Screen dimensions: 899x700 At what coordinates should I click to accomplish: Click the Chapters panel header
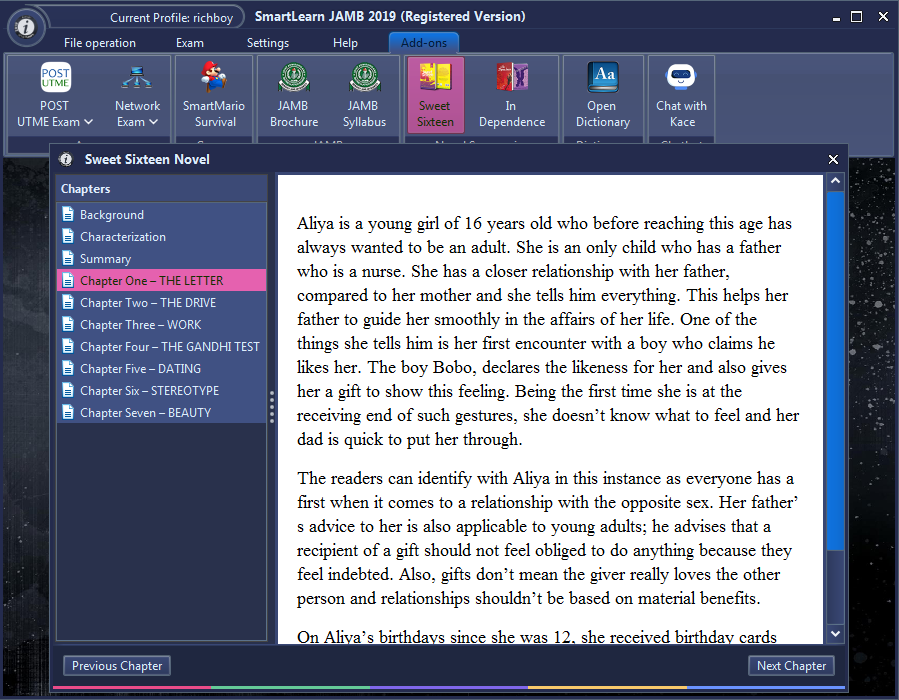pos(162,189)
